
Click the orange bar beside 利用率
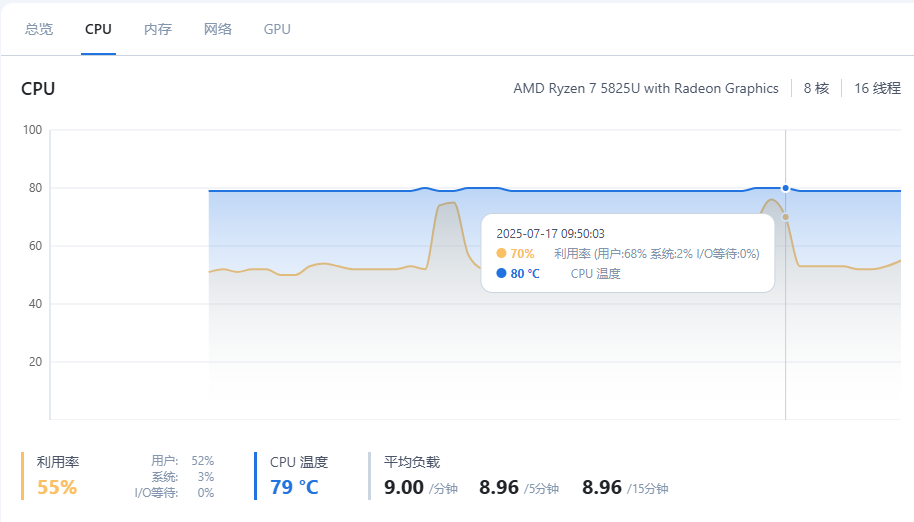click(x=22, y=475)
